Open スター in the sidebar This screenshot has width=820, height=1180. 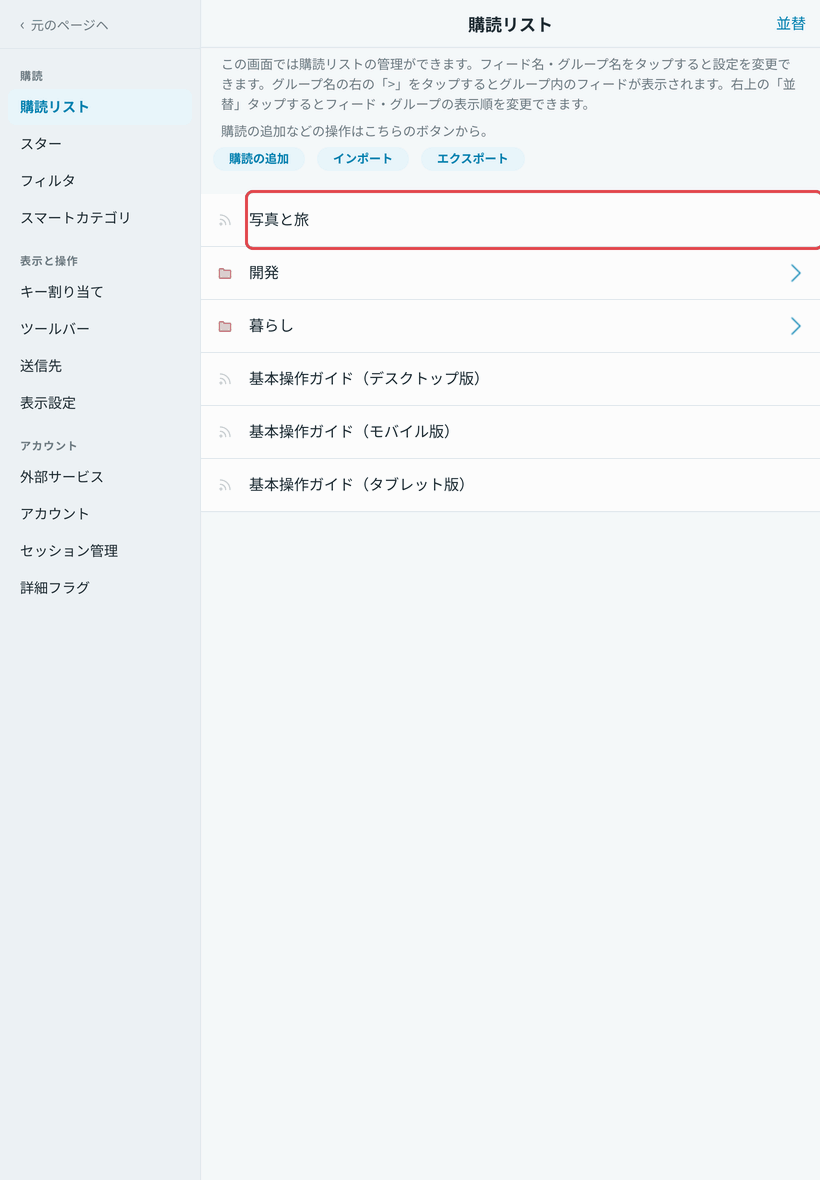100,144
